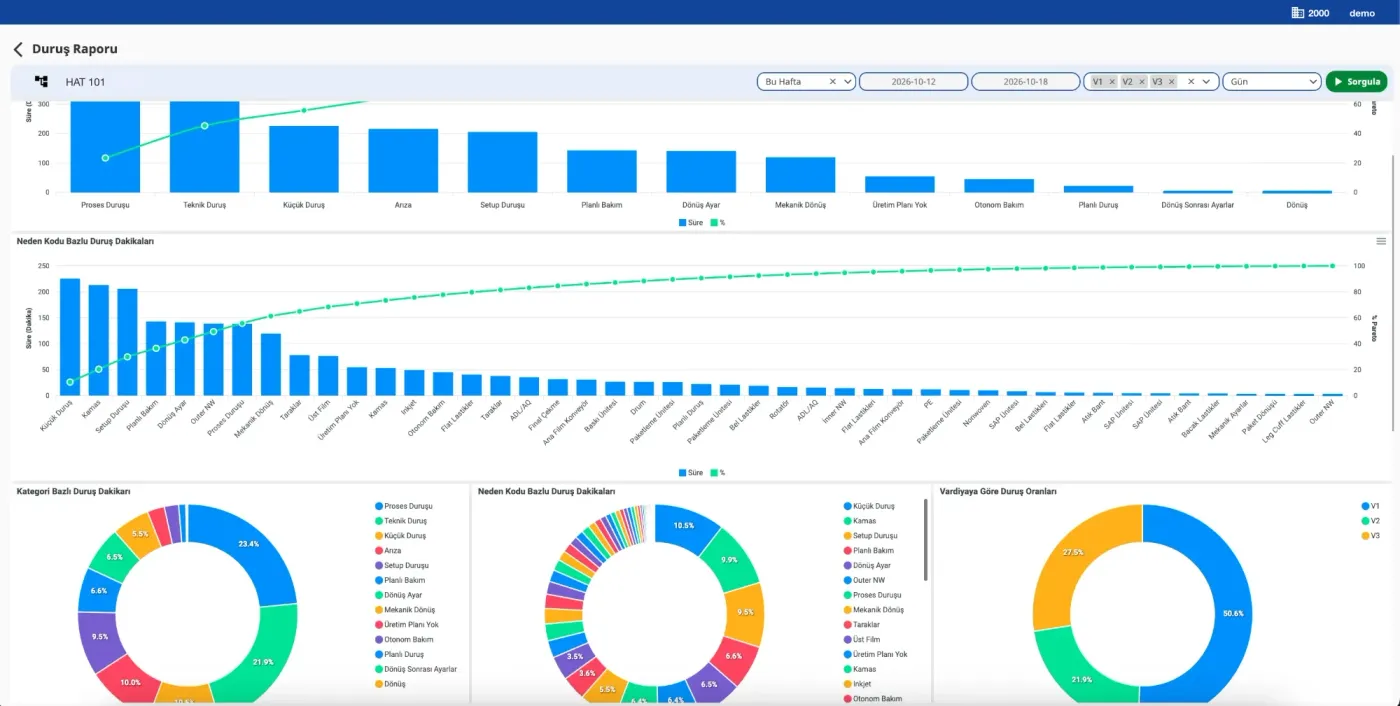
Task: Remove the V2 shift chip from the filter
Action: tap(1142, 82)
